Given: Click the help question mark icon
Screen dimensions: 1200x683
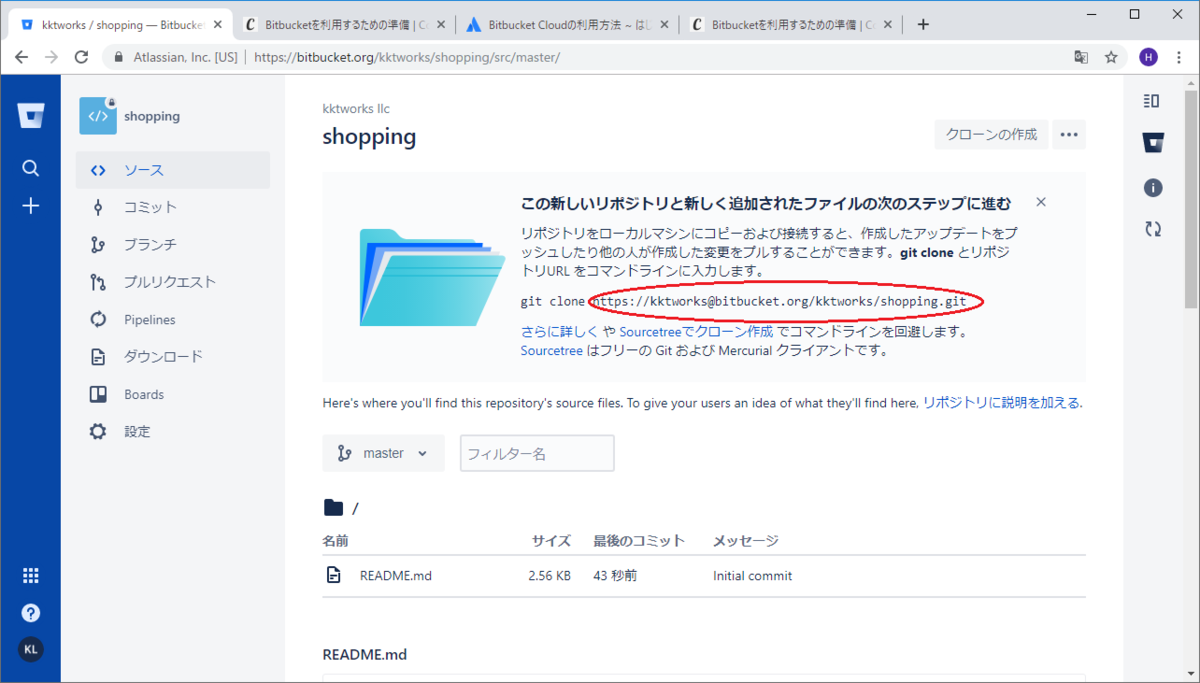Looking at the screenshot, I should coord(31,613).
